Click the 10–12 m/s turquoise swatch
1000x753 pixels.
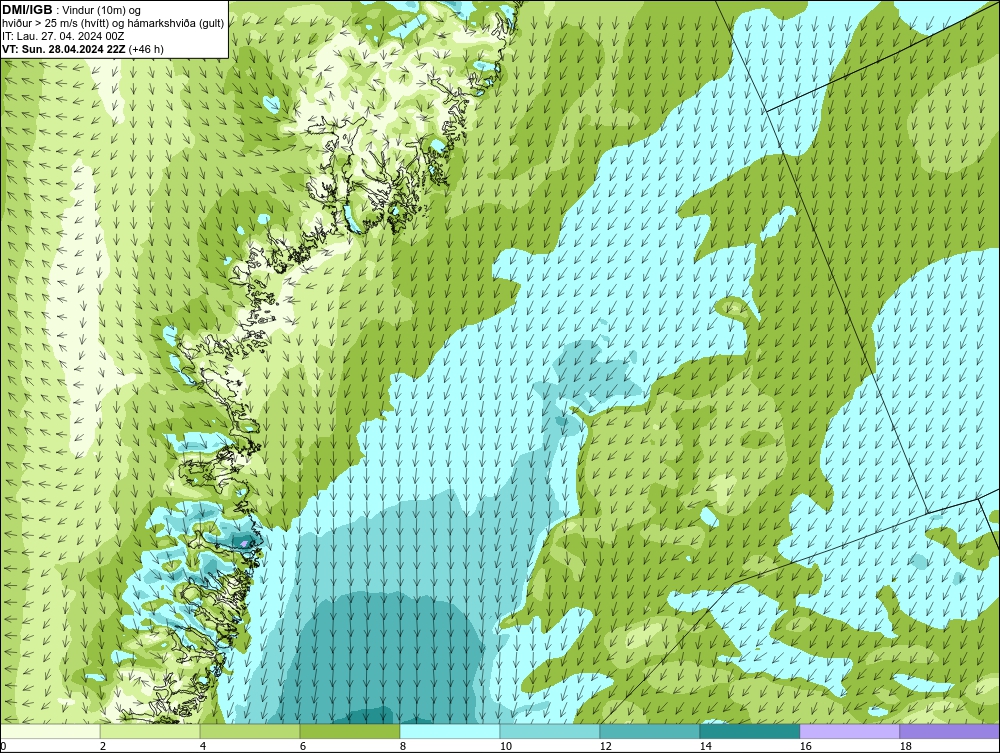point(550,731)
